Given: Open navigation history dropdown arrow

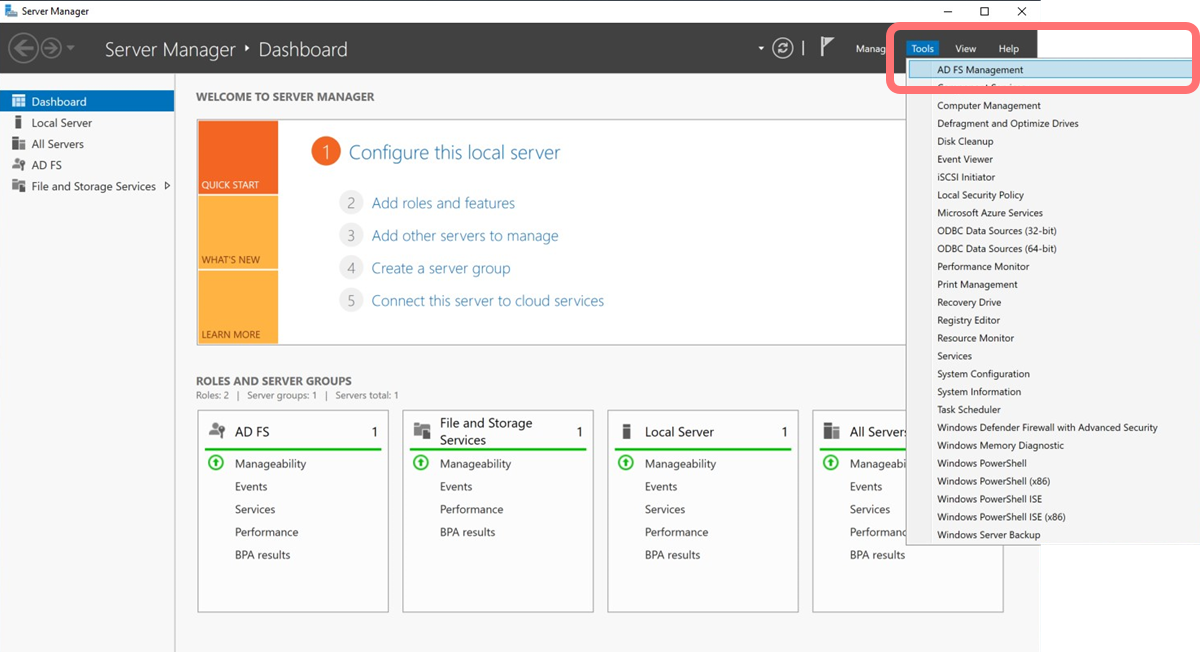Looking at the screenshot, I should [x=70, y=49].
